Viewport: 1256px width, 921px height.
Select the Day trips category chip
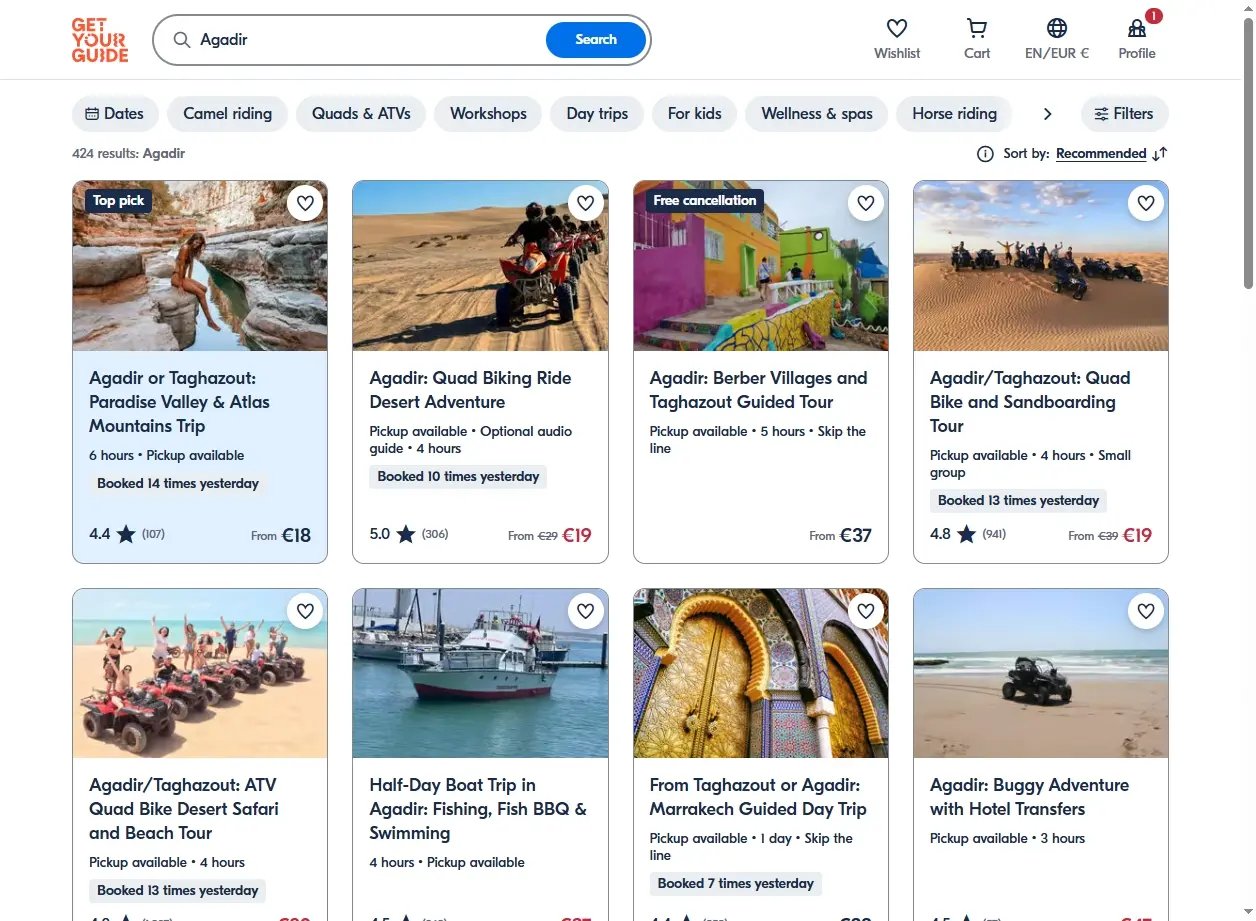tap(597, 114)
